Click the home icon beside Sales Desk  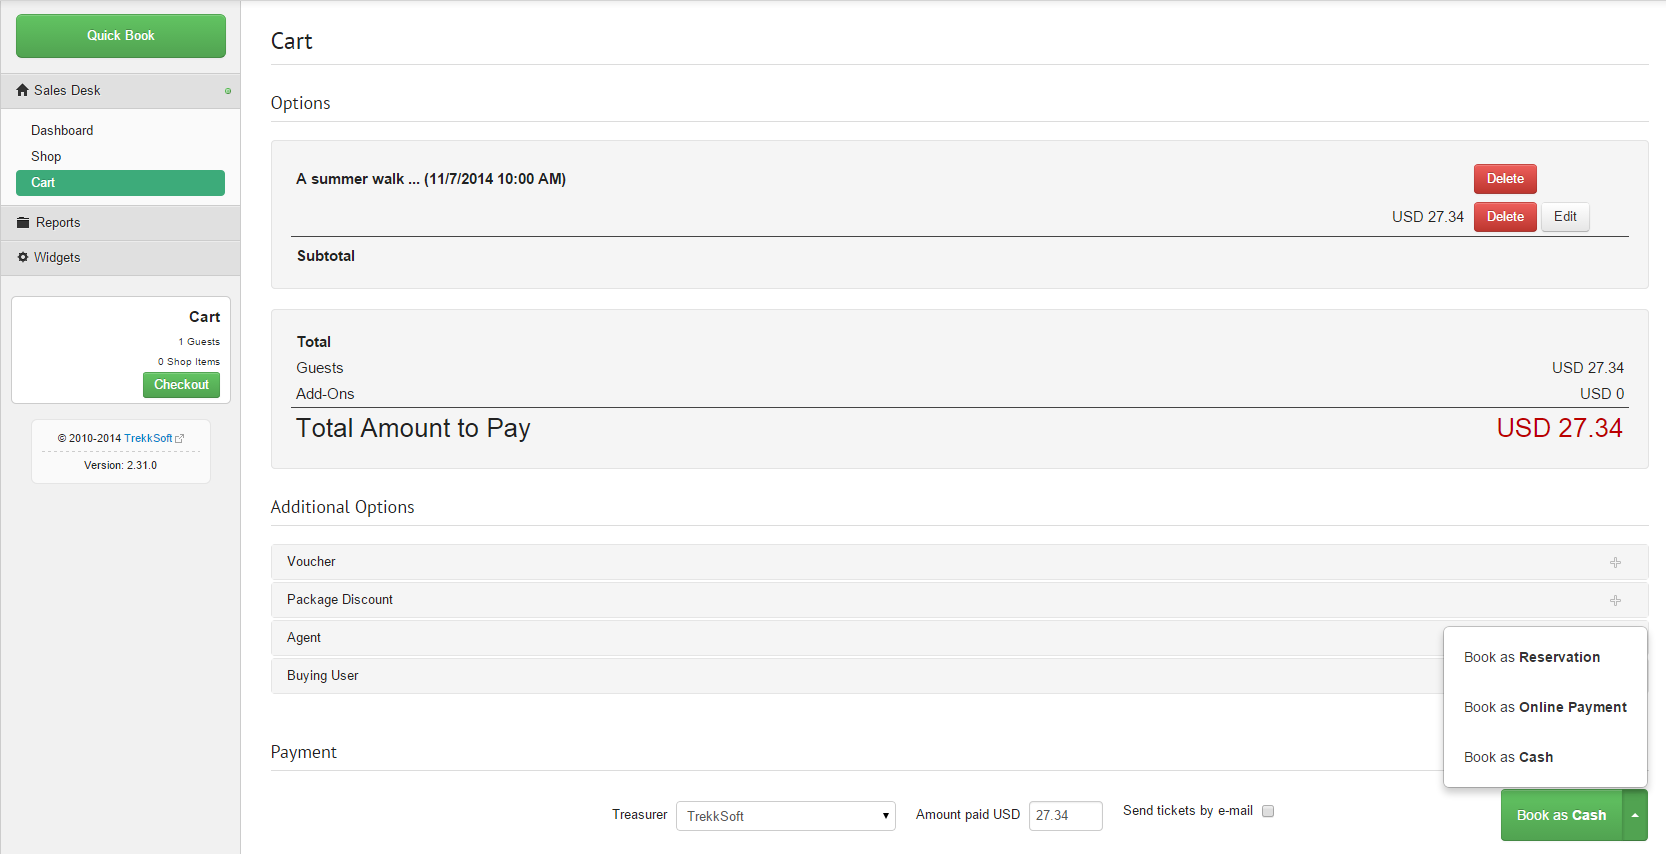pyautogui.click(x=22, y=90)
